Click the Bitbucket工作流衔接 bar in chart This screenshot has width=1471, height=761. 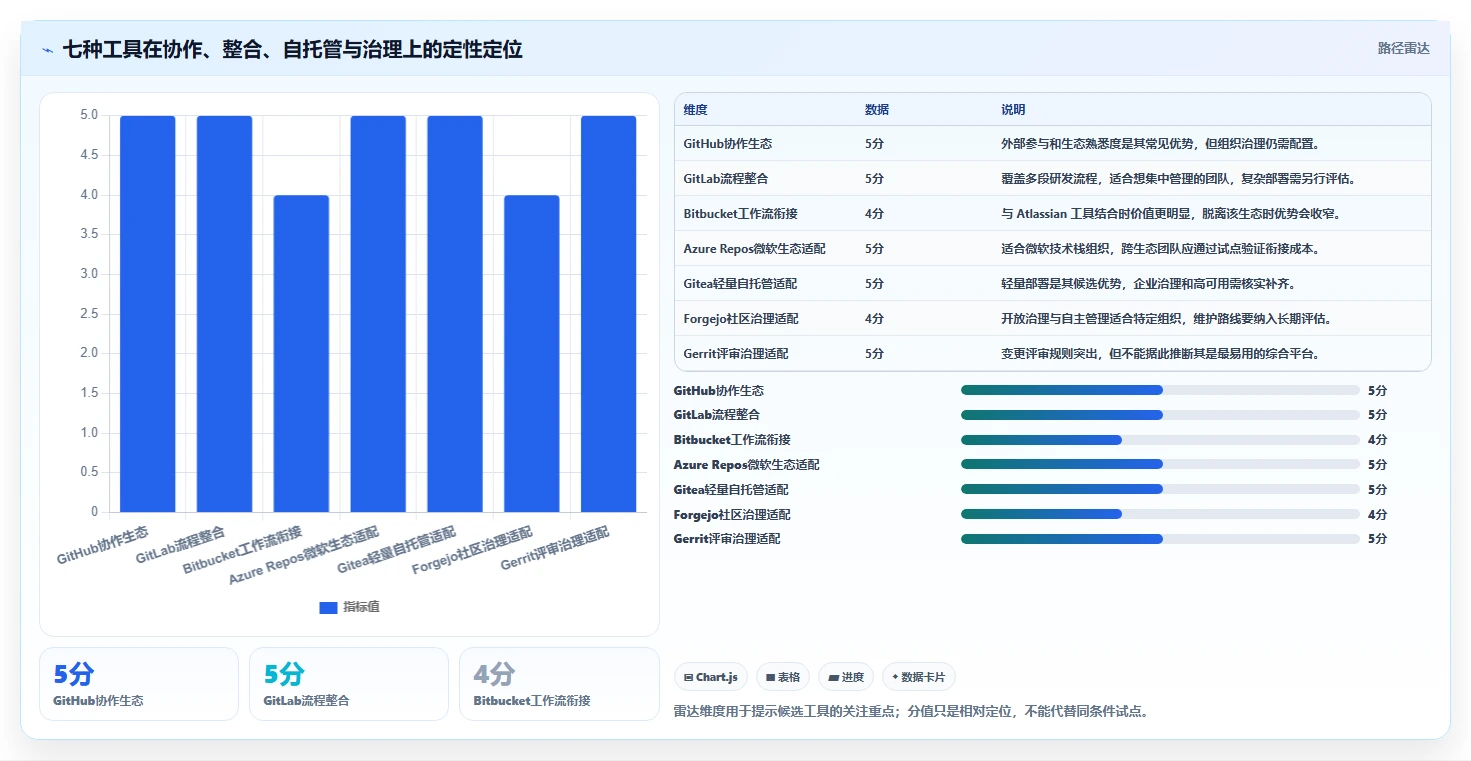[x=301, y=354]
